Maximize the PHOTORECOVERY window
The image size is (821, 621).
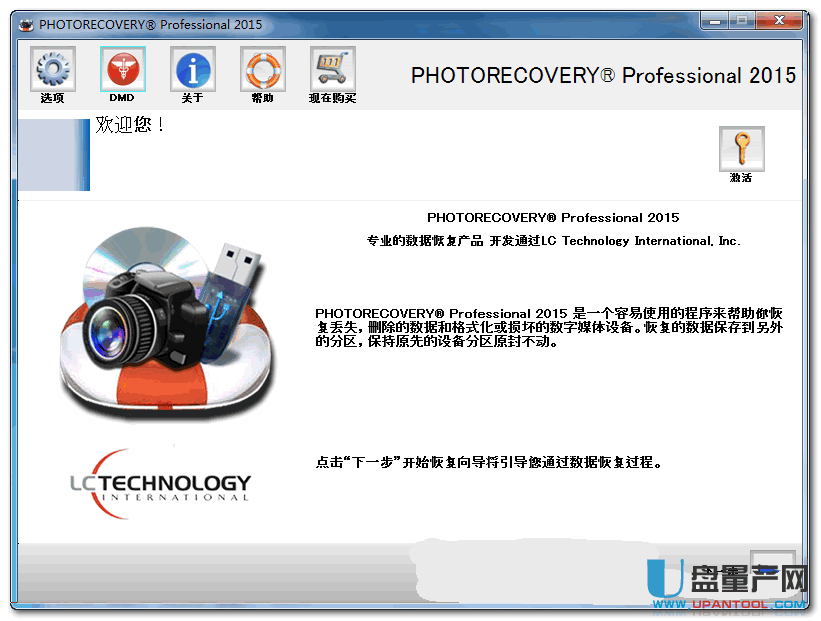[x=742, y=20]
